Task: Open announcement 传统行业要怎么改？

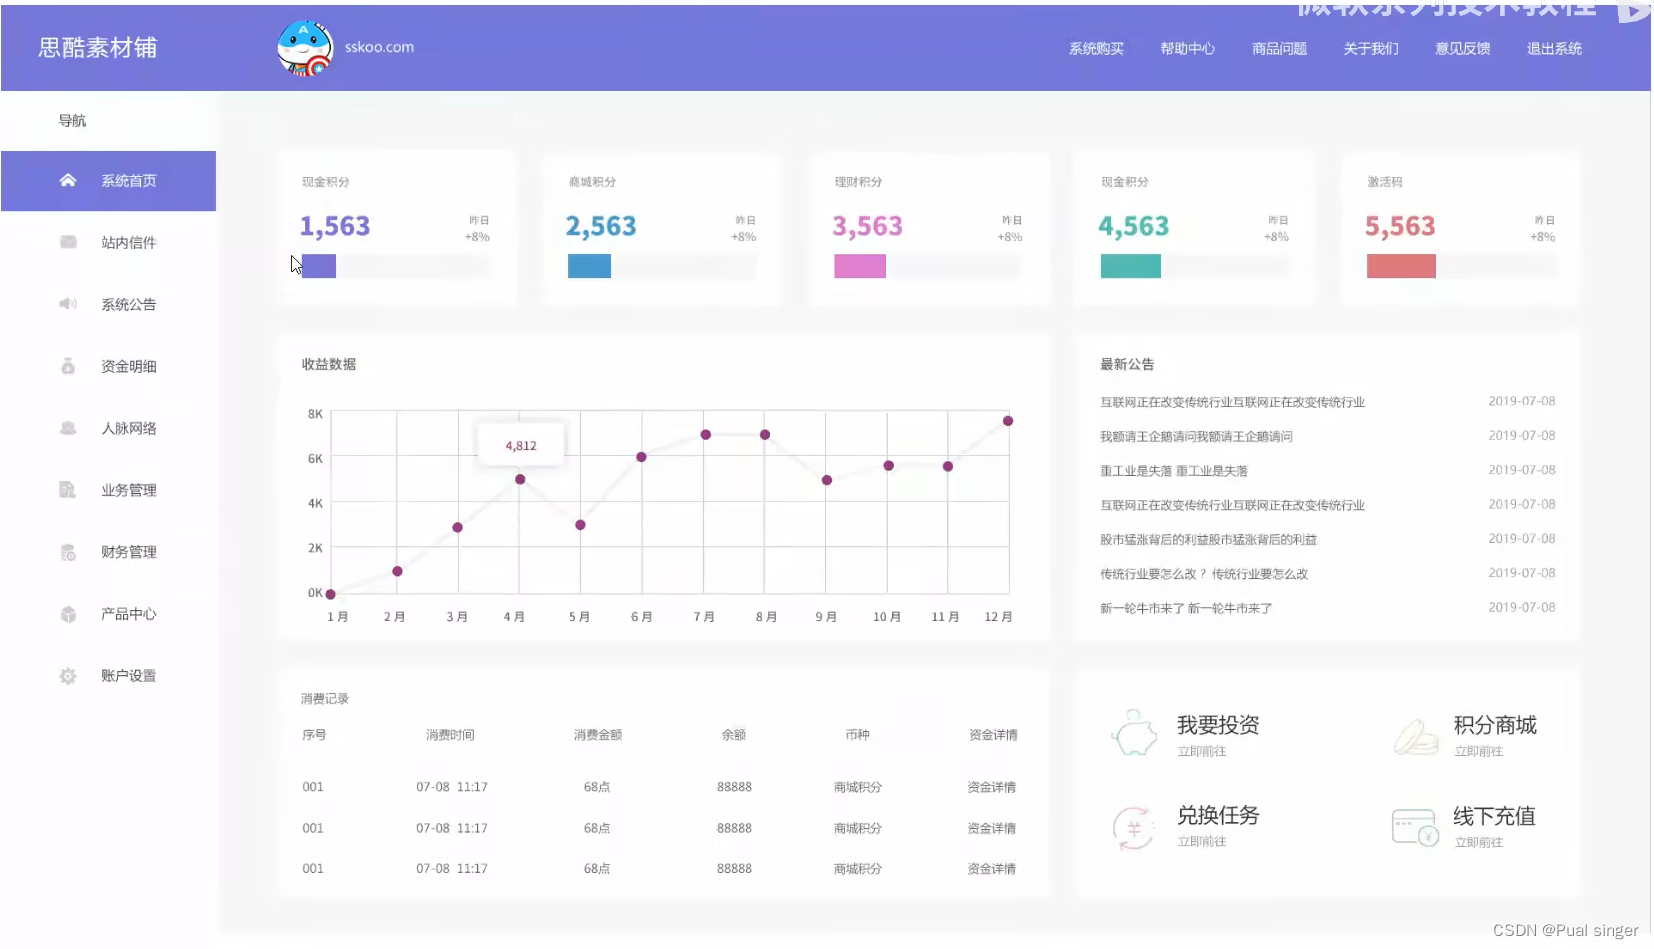Action: click(1204, 574)
